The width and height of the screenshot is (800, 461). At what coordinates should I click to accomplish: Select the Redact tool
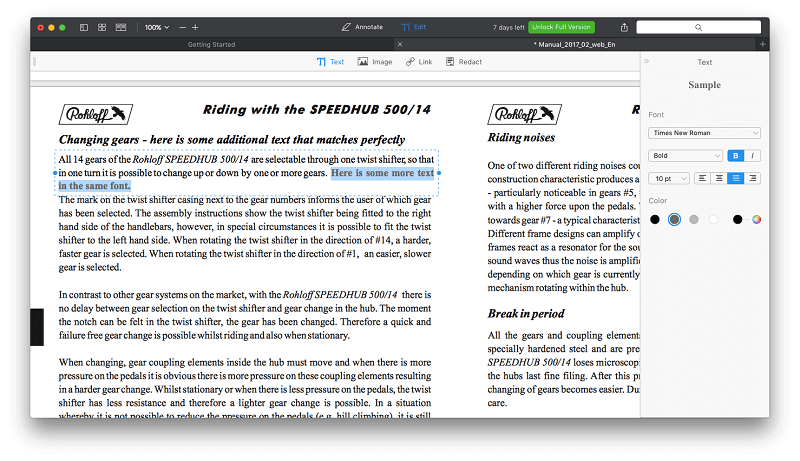464,62
